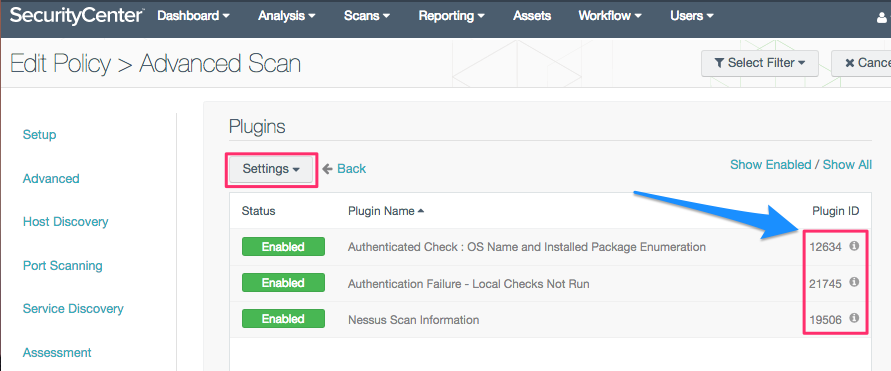
Task: Toggle Enabled status for Authenticated Check plugin
Action: click(x=283, y=247)
